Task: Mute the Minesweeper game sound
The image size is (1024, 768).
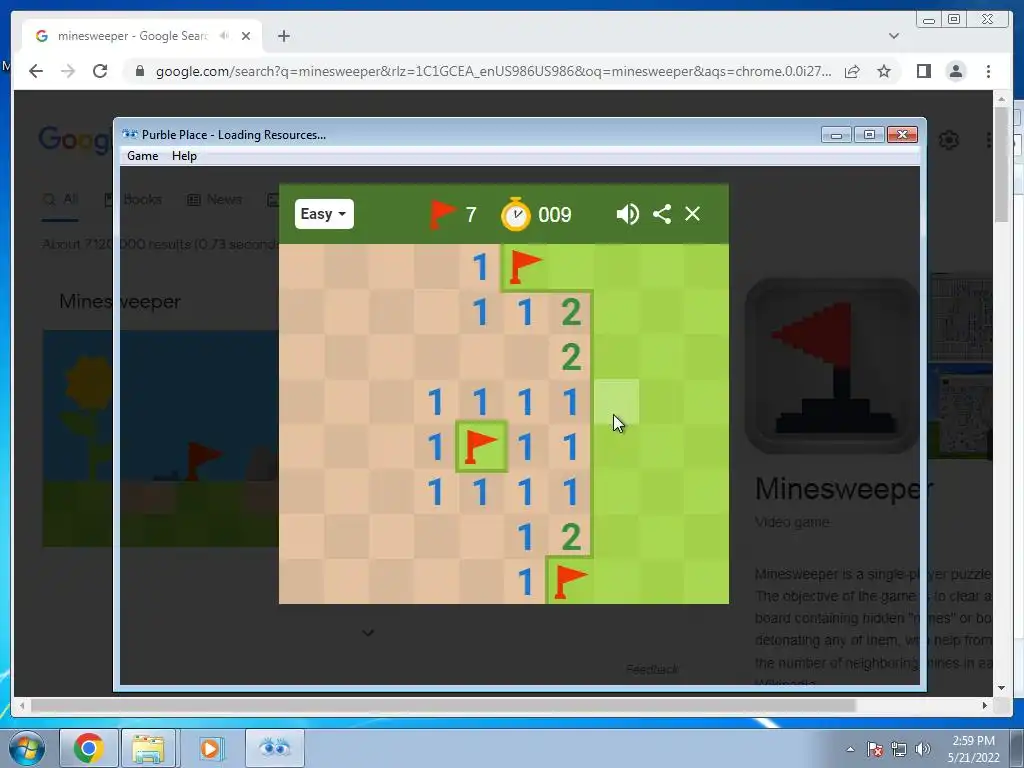Action: point(628,214)
